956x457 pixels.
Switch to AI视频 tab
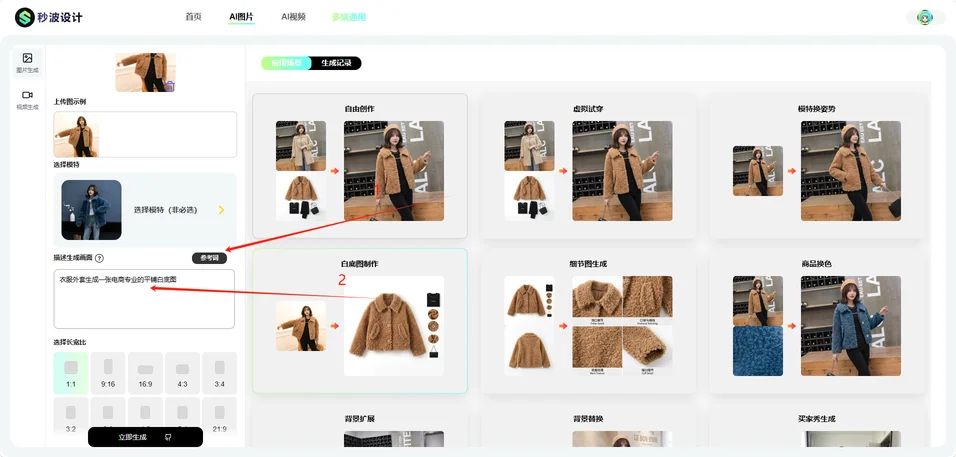(x=293, y=17)
